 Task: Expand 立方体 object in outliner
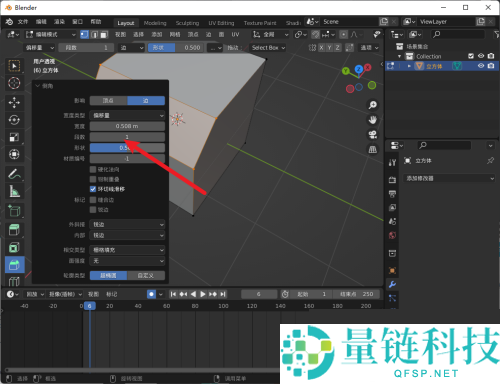click(x=409, y=66)
